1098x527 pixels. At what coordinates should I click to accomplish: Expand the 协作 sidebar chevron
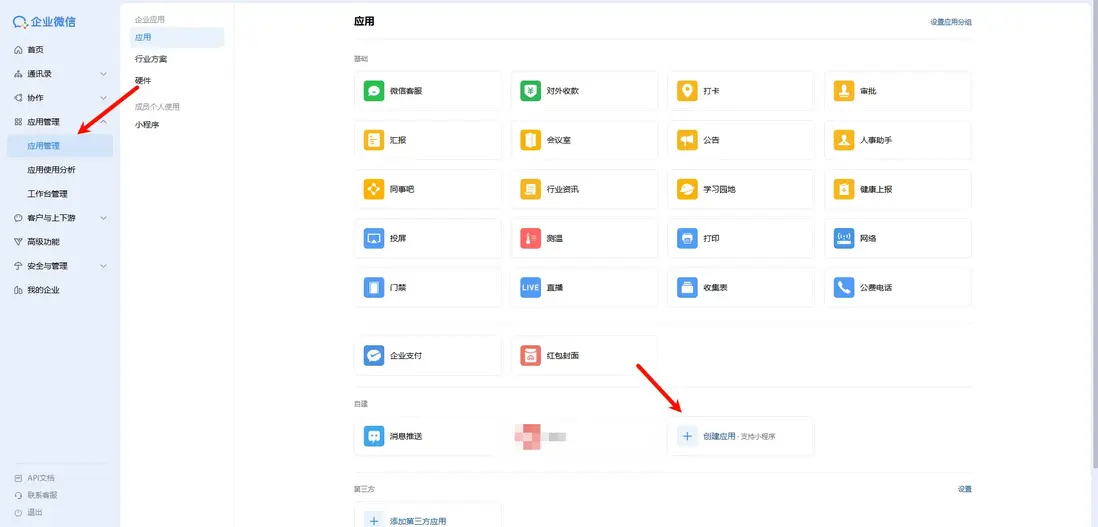[104, 98]
